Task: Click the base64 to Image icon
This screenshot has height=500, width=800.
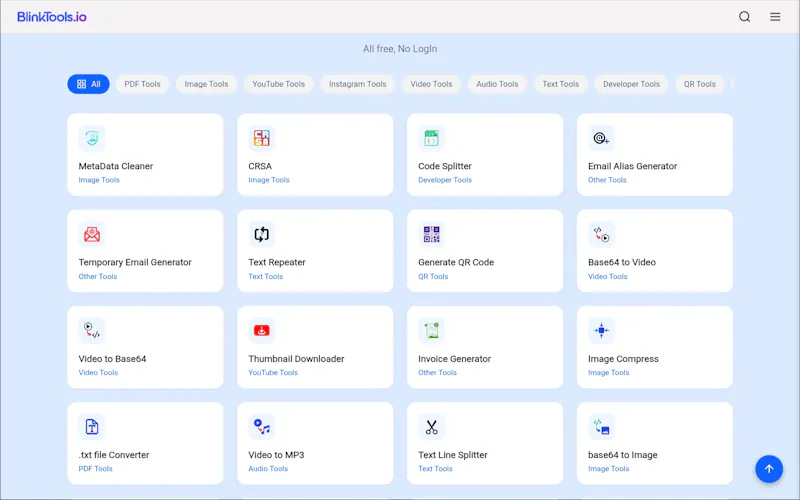Action: click(602, 427)
